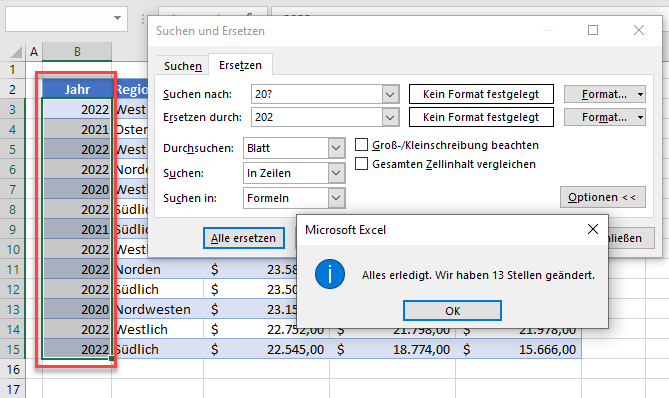This screenshot has width=669, height=398.
Task: Expand the Ersetzen durch history dropdown
Action: pos(390,117)
